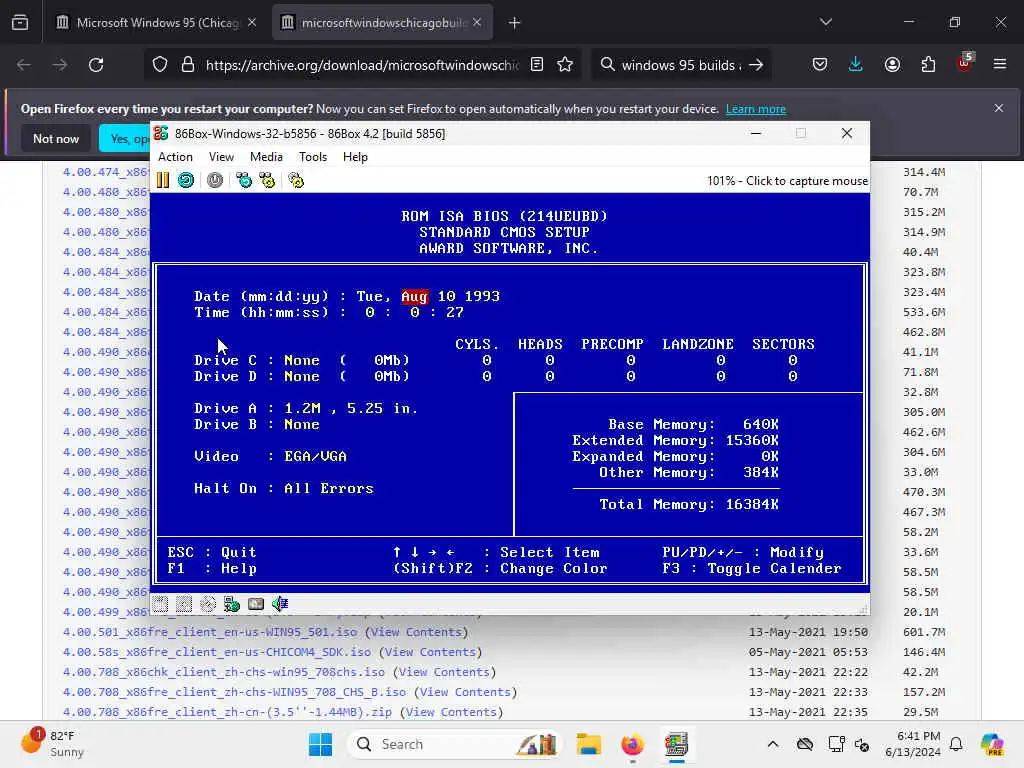The width and height of the screenshot is (1024, 768).
Task: Open the Firefox extensions puzzle icon
Action: (928, 65)
